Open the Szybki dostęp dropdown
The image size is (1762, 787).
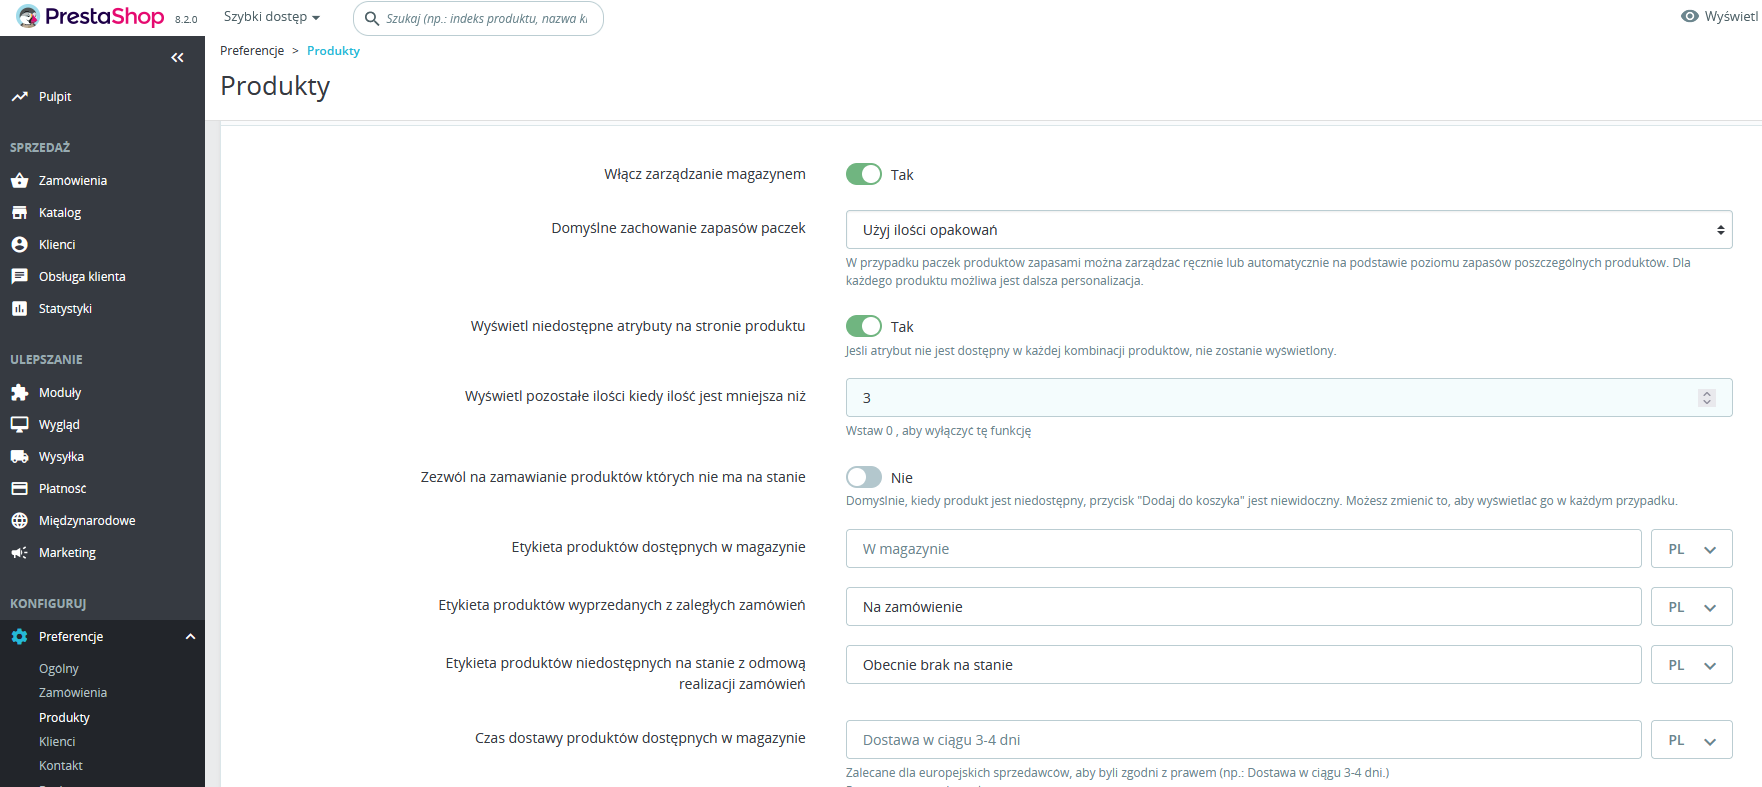tap(272, 17)
